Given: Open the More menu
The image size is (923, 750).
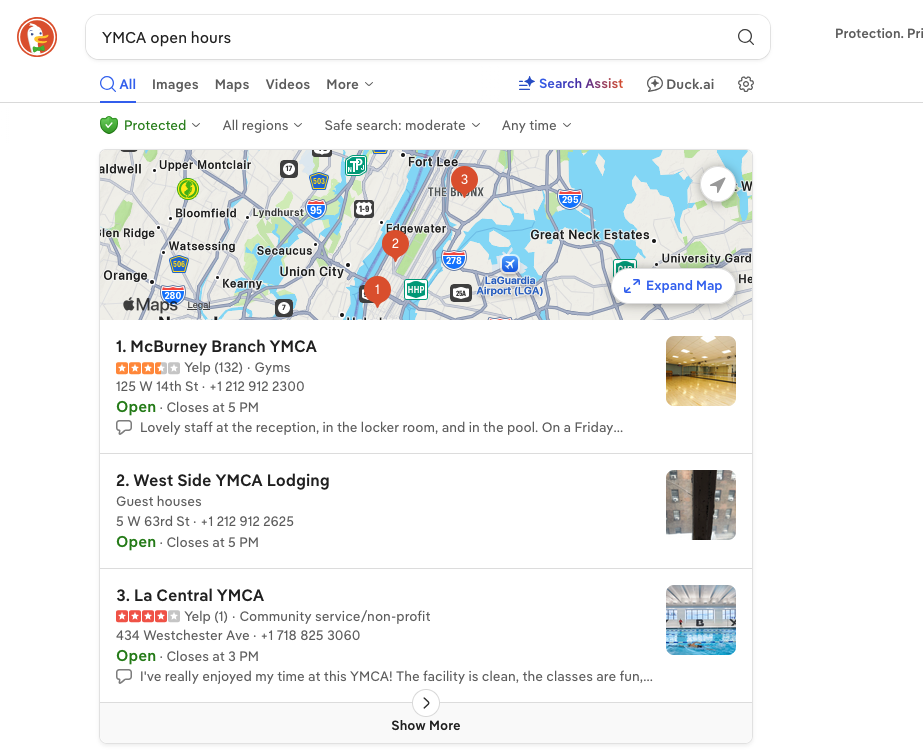Looking at the screenshot, I should point(350,84).
